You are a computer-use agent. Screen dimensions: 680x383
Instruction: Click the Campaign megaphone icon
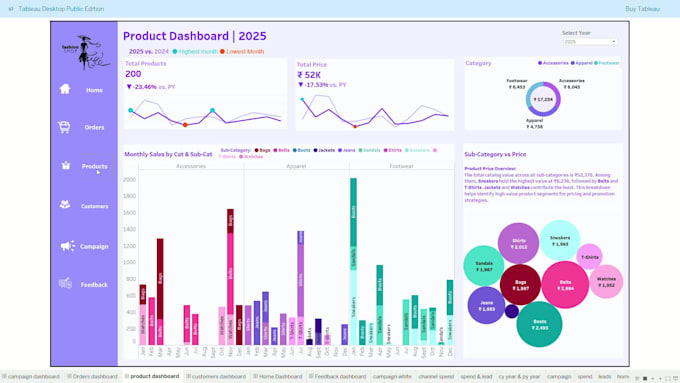(68, 246)
